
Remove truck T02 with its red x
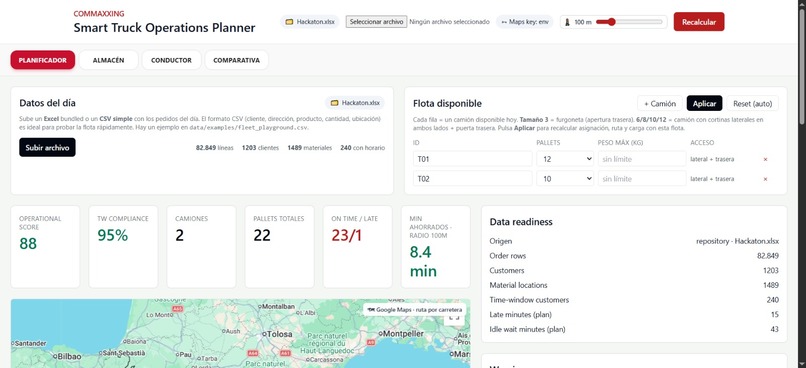click(765, 179)
